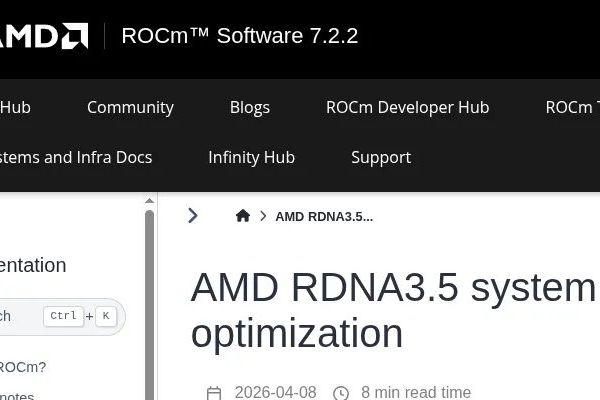Click the sidebar vertical scrollbar thumb
600x400 pixels.
coord(150,304)
